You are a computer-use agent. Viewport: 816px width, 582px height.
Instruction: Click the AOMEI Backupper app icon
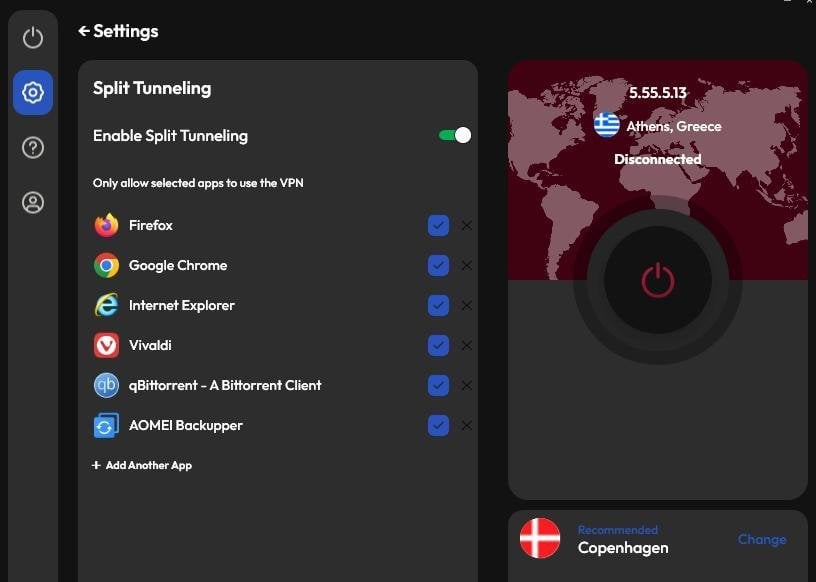pos(106,425)
